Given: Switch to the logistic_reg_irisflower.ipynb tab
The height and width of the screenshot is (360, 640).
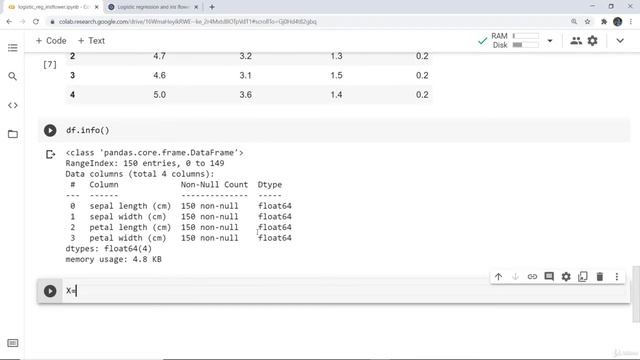Looking at the screenshot, I should [x=53, y=7].
